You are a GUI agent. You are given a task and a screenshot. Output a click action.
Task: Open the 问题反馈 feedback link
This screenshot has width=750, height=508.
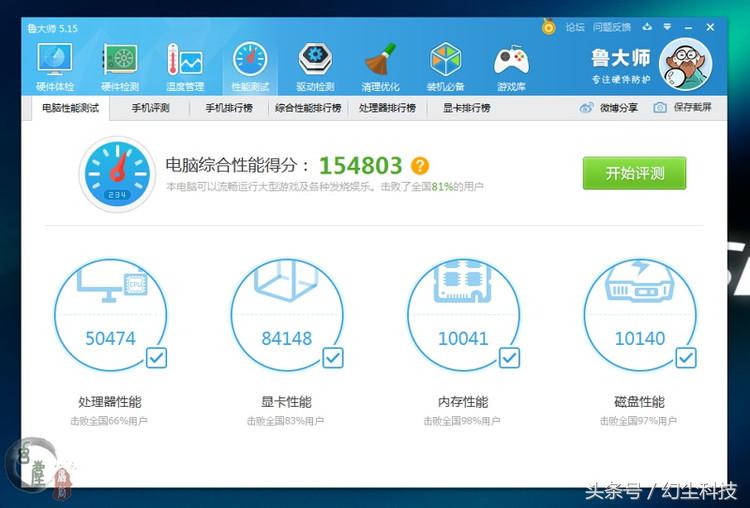click(612, 27)
